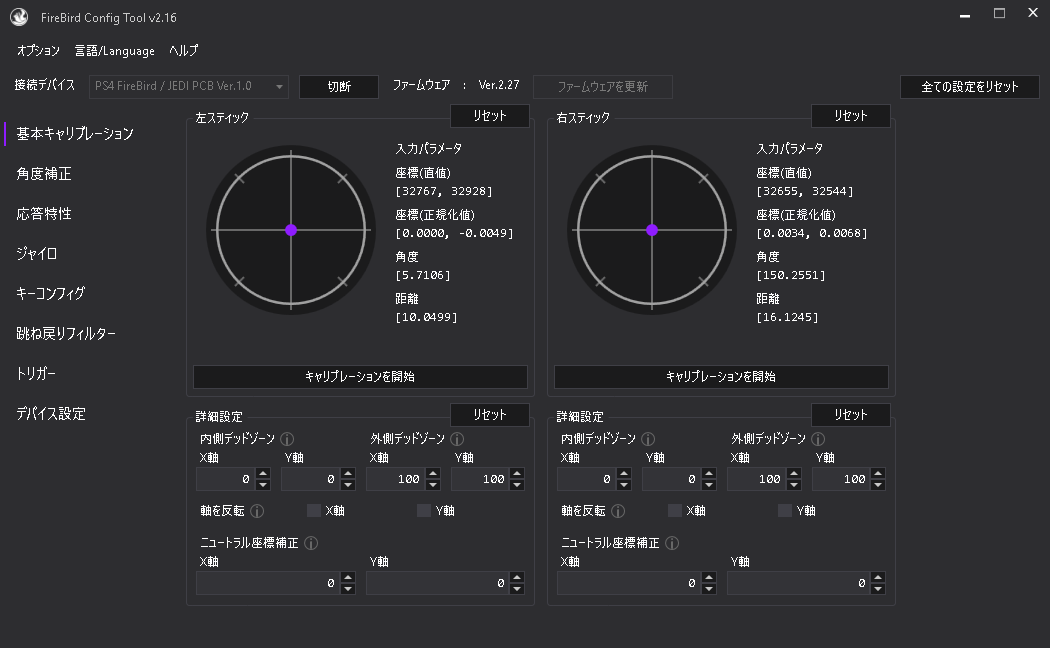Click the 切断 disconnect button
1050x648 pixels.
click(339, 87)
